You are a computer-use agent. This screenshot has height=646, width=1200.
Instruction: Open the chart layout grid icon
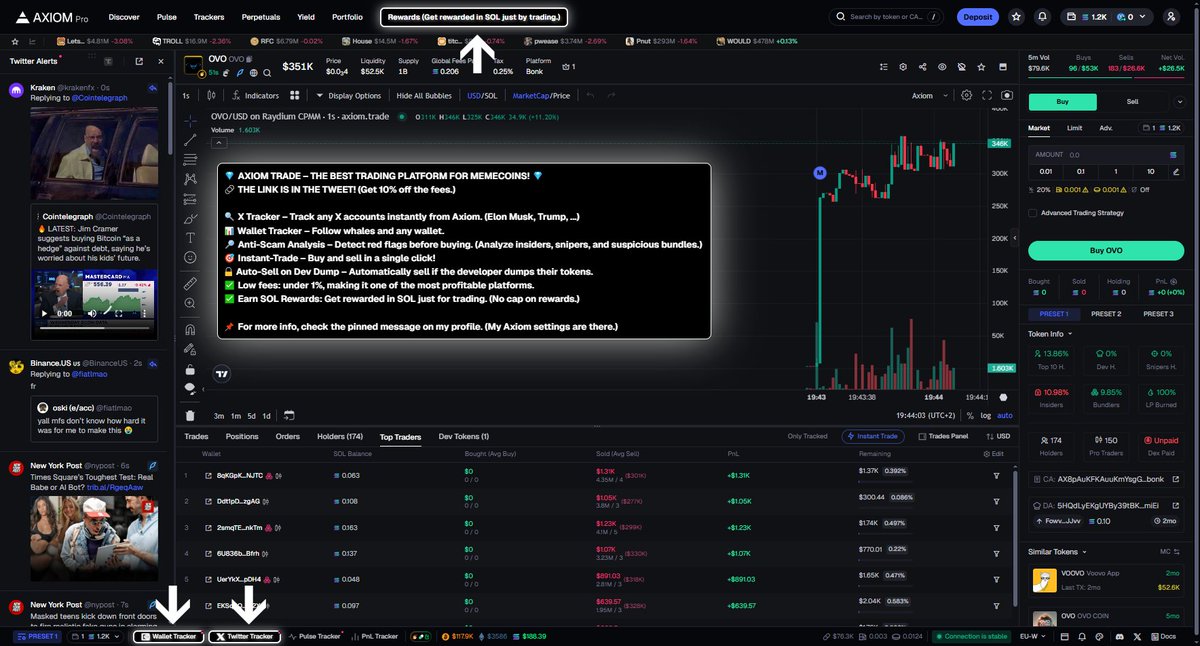coord(295,96)
